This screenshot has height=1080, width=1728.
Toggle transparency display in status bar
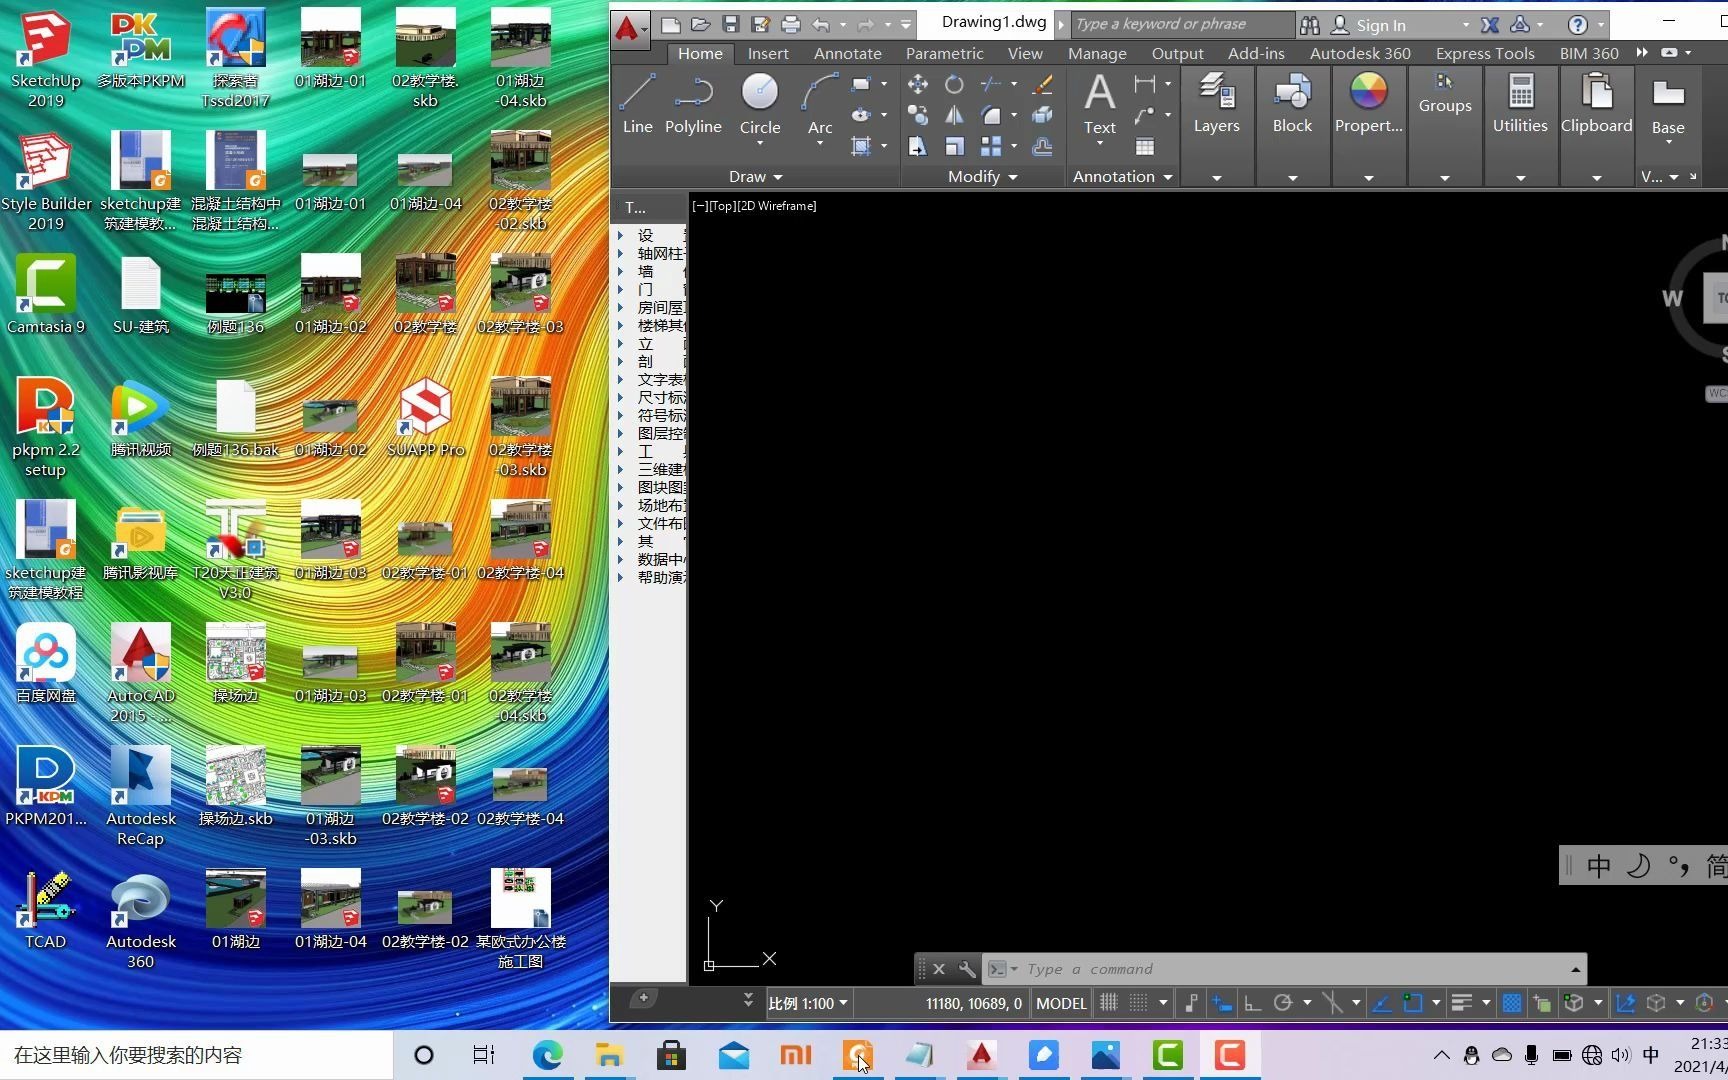click(x=1512, y=1003)
